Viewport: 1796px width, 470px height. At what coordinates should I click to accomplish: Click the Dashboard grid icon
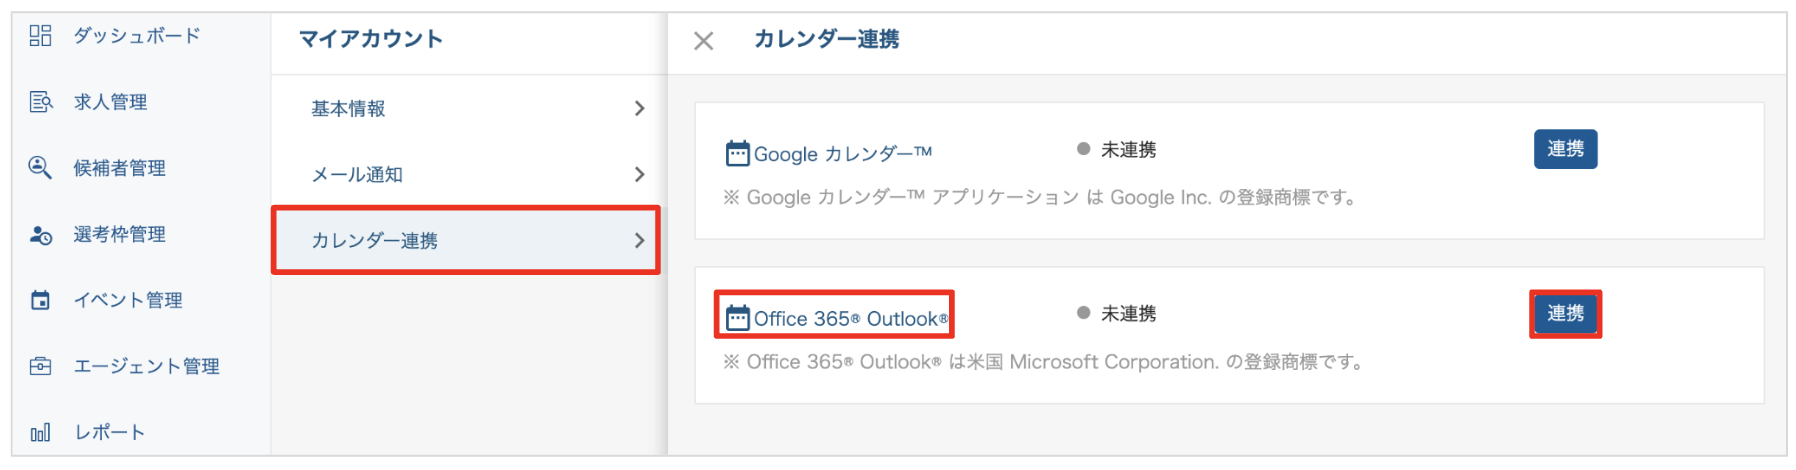coord(40,36)
